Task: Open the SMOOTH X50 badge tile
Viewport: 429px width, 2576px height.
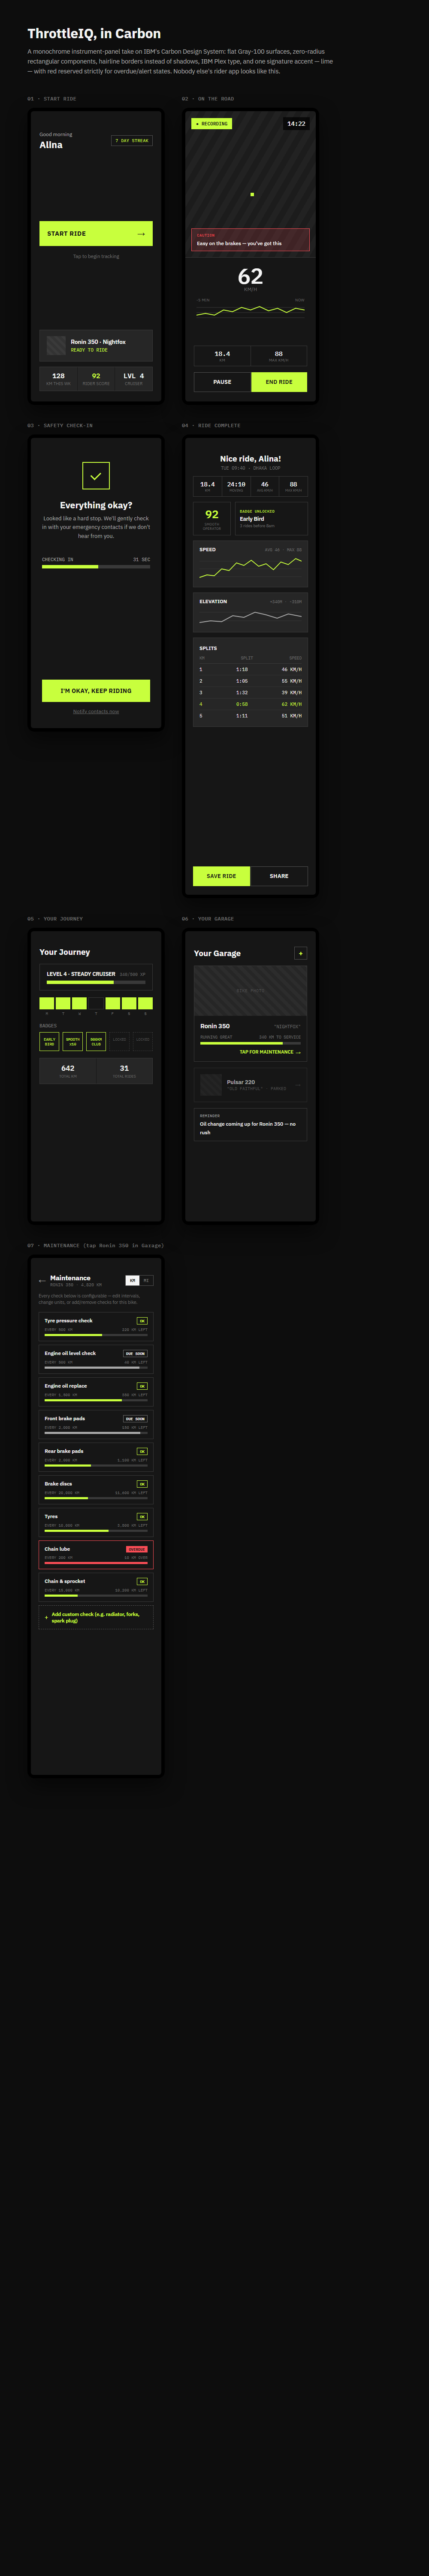Action: pyautogui.click(x=73, y=1042)
